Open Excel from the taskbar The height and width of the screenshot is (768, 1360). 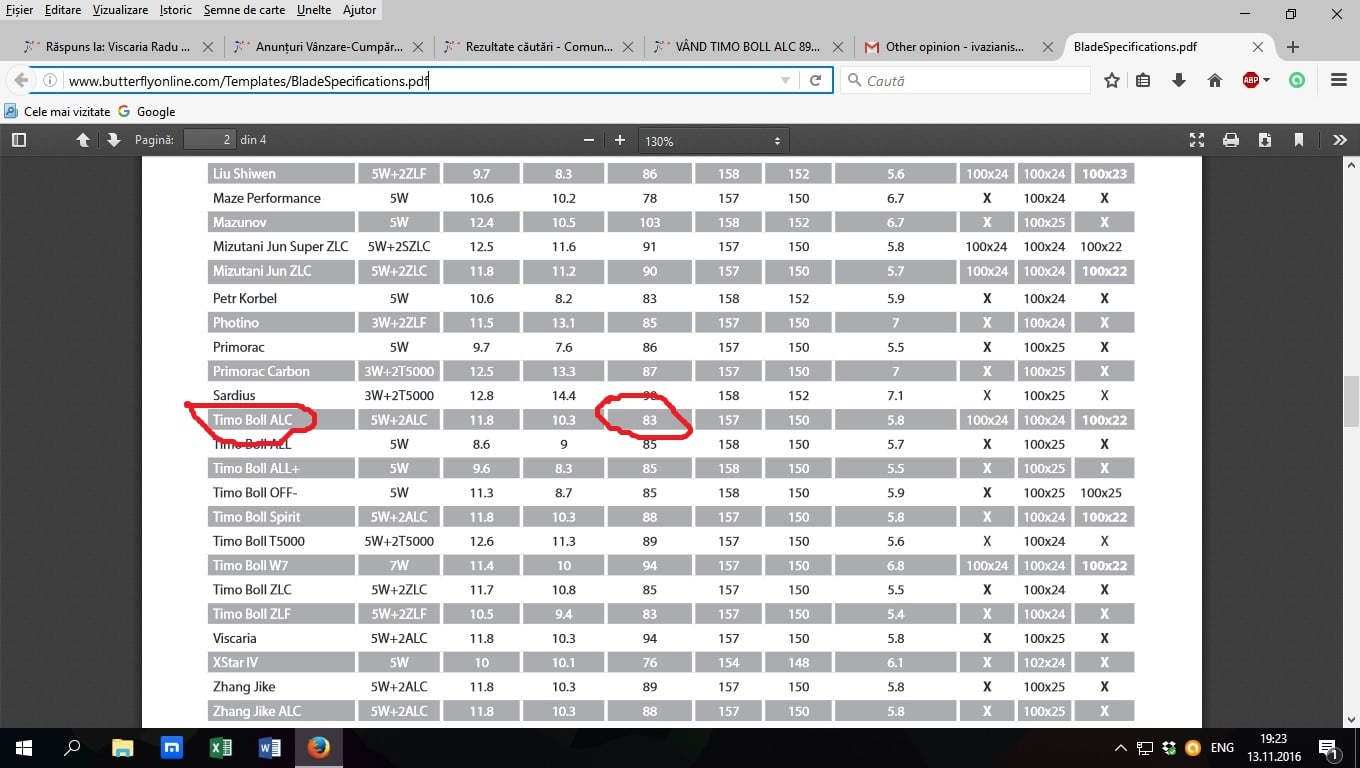(x=221, y=748)
